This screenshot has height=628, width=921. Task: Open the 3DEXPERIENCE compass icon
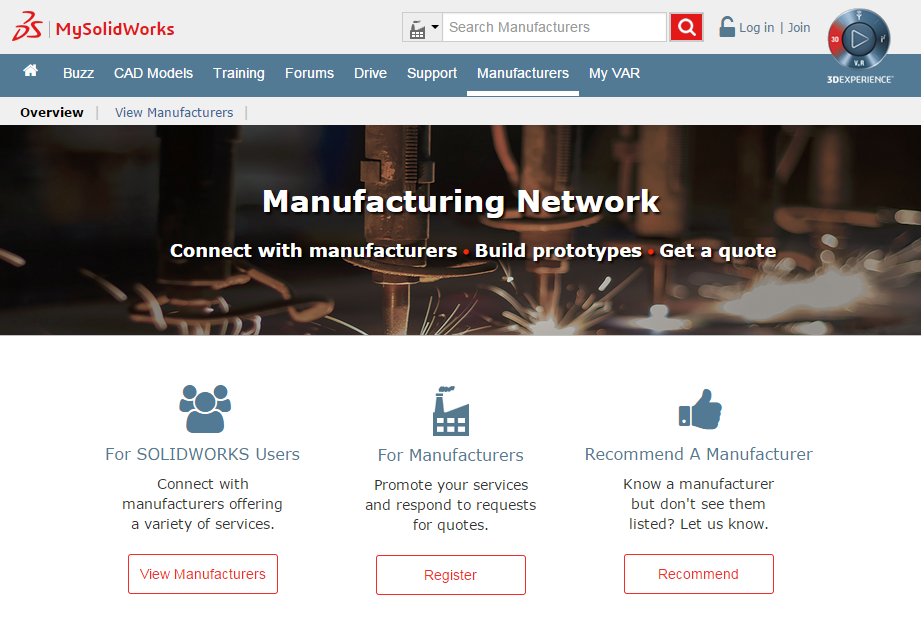point(859,39)
